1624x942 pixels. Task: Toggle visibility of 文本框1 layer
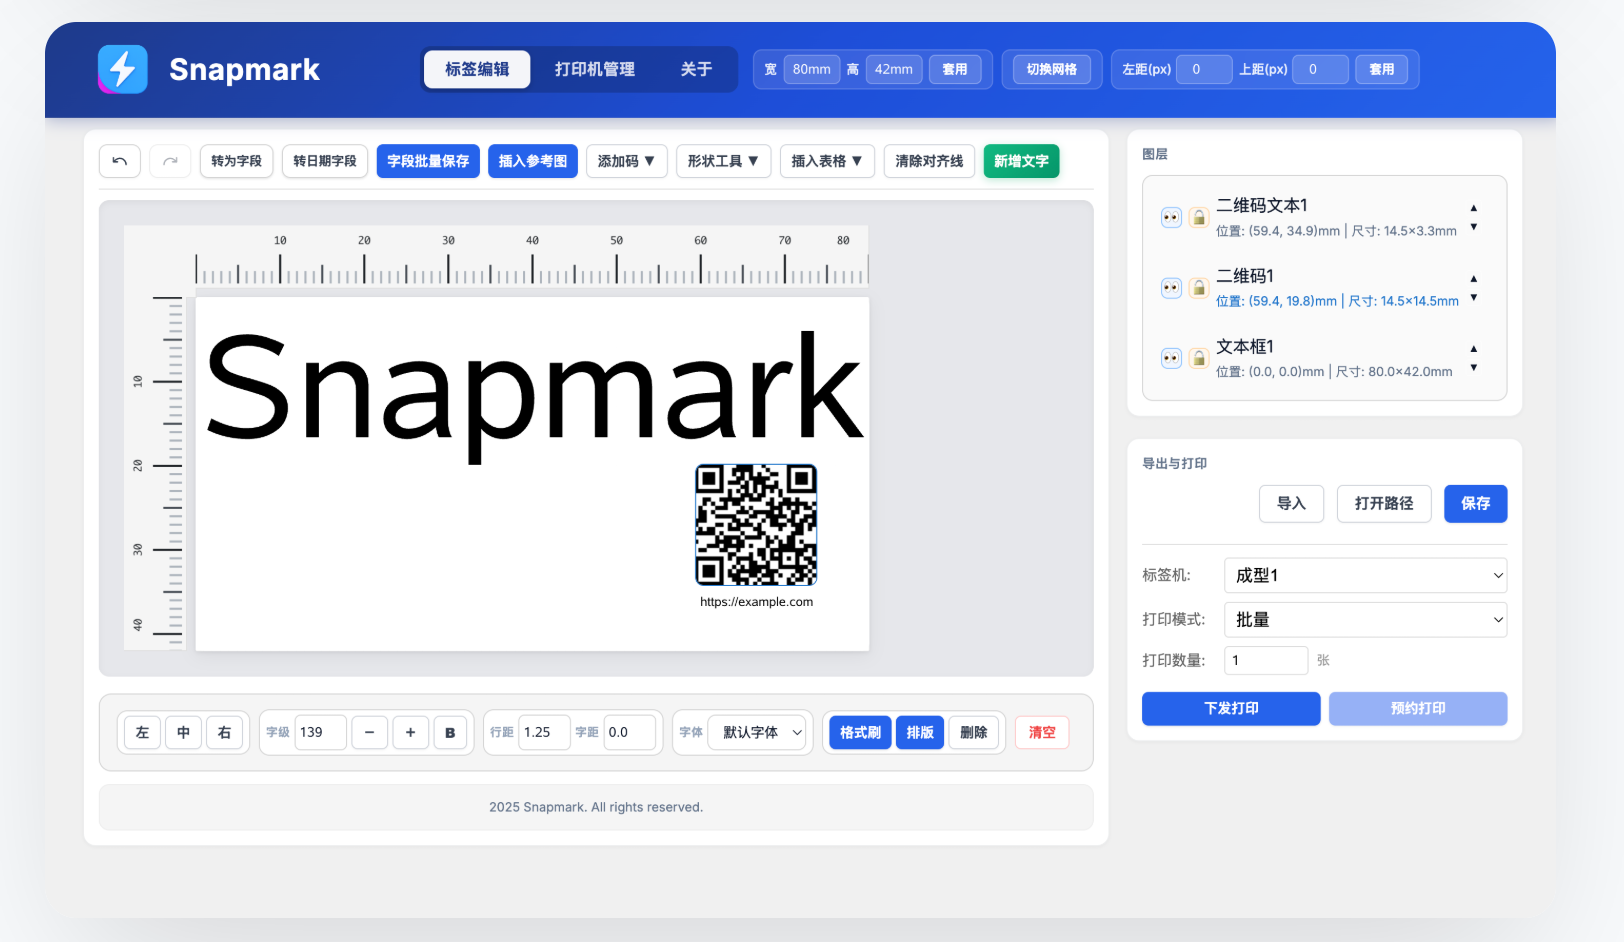[x=1171, y=358]
